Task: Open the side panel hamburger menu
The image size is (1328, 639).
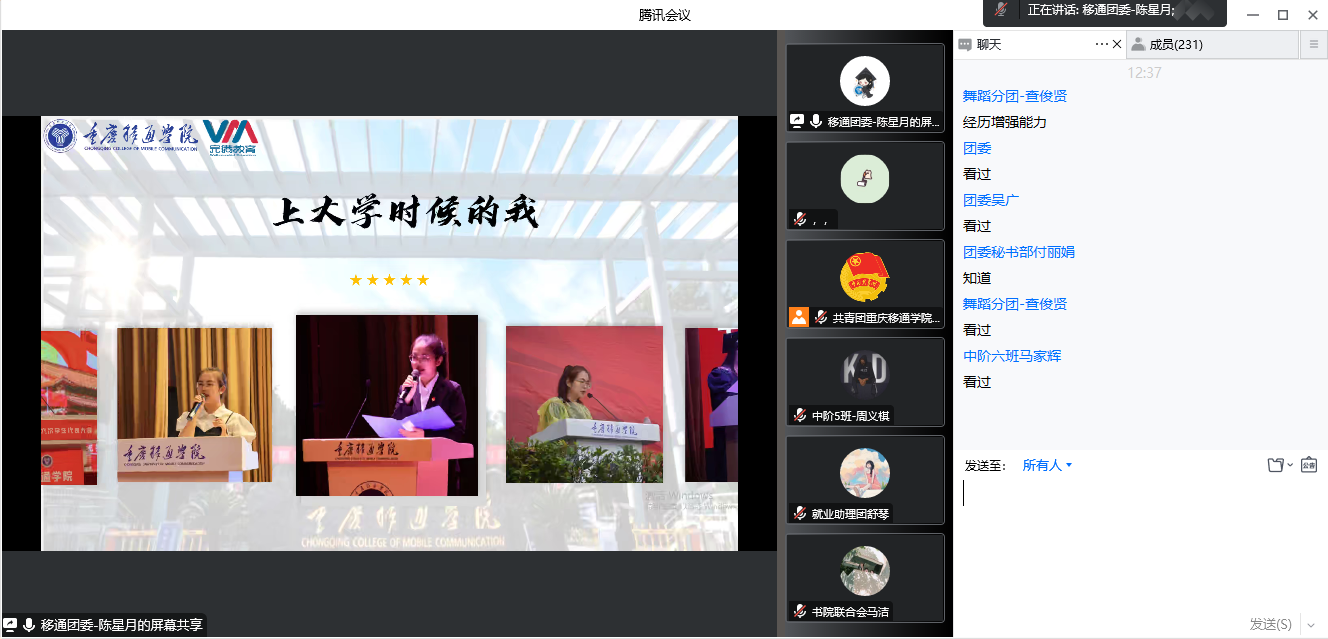Action: coord(1314,44)
